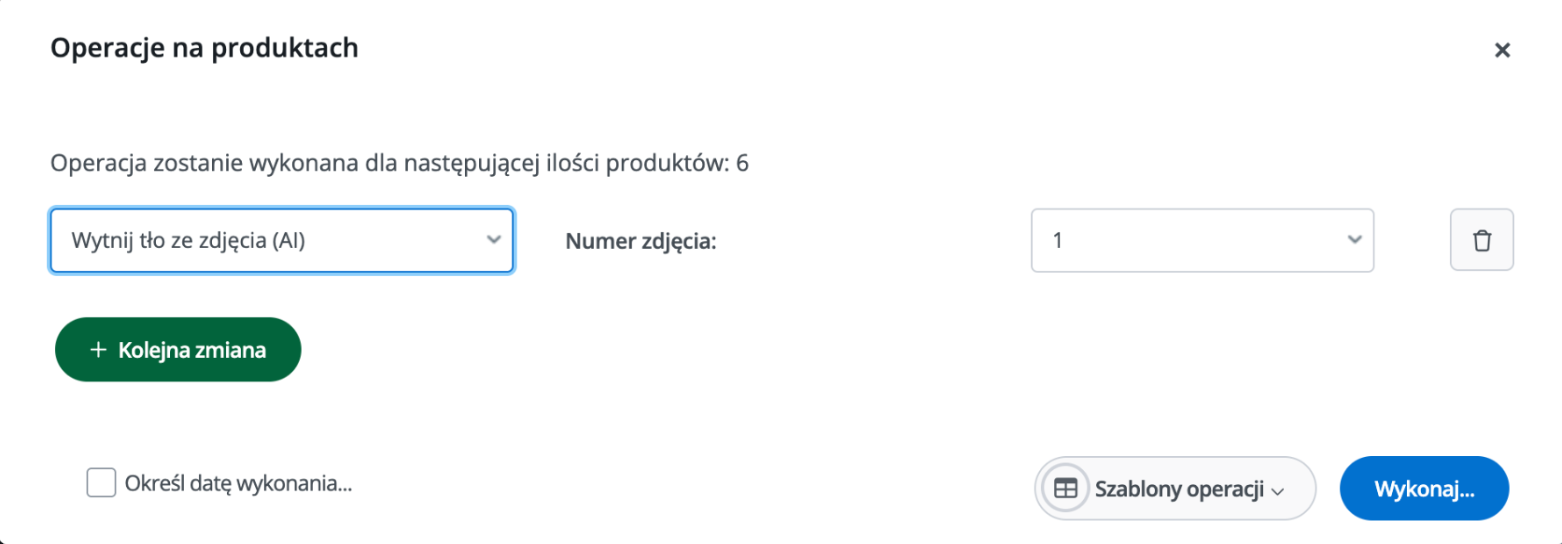Click the product count number 6

(742, 164)
